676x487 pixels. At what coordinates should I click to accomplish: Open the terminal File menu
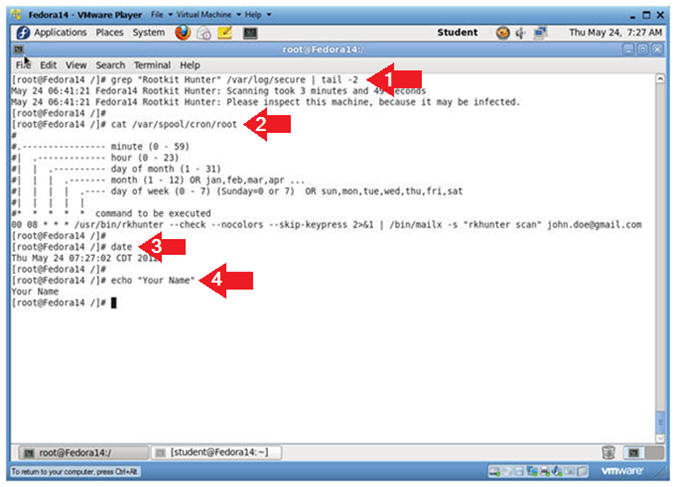click(23, 65)
